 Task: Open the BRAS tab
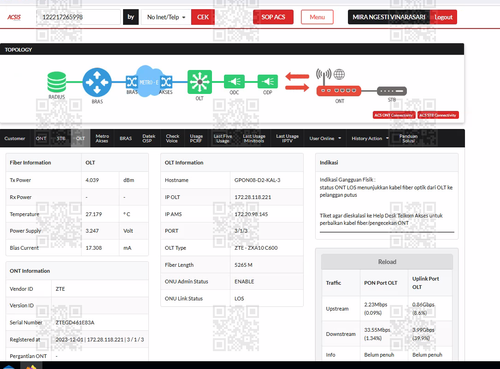126,138
